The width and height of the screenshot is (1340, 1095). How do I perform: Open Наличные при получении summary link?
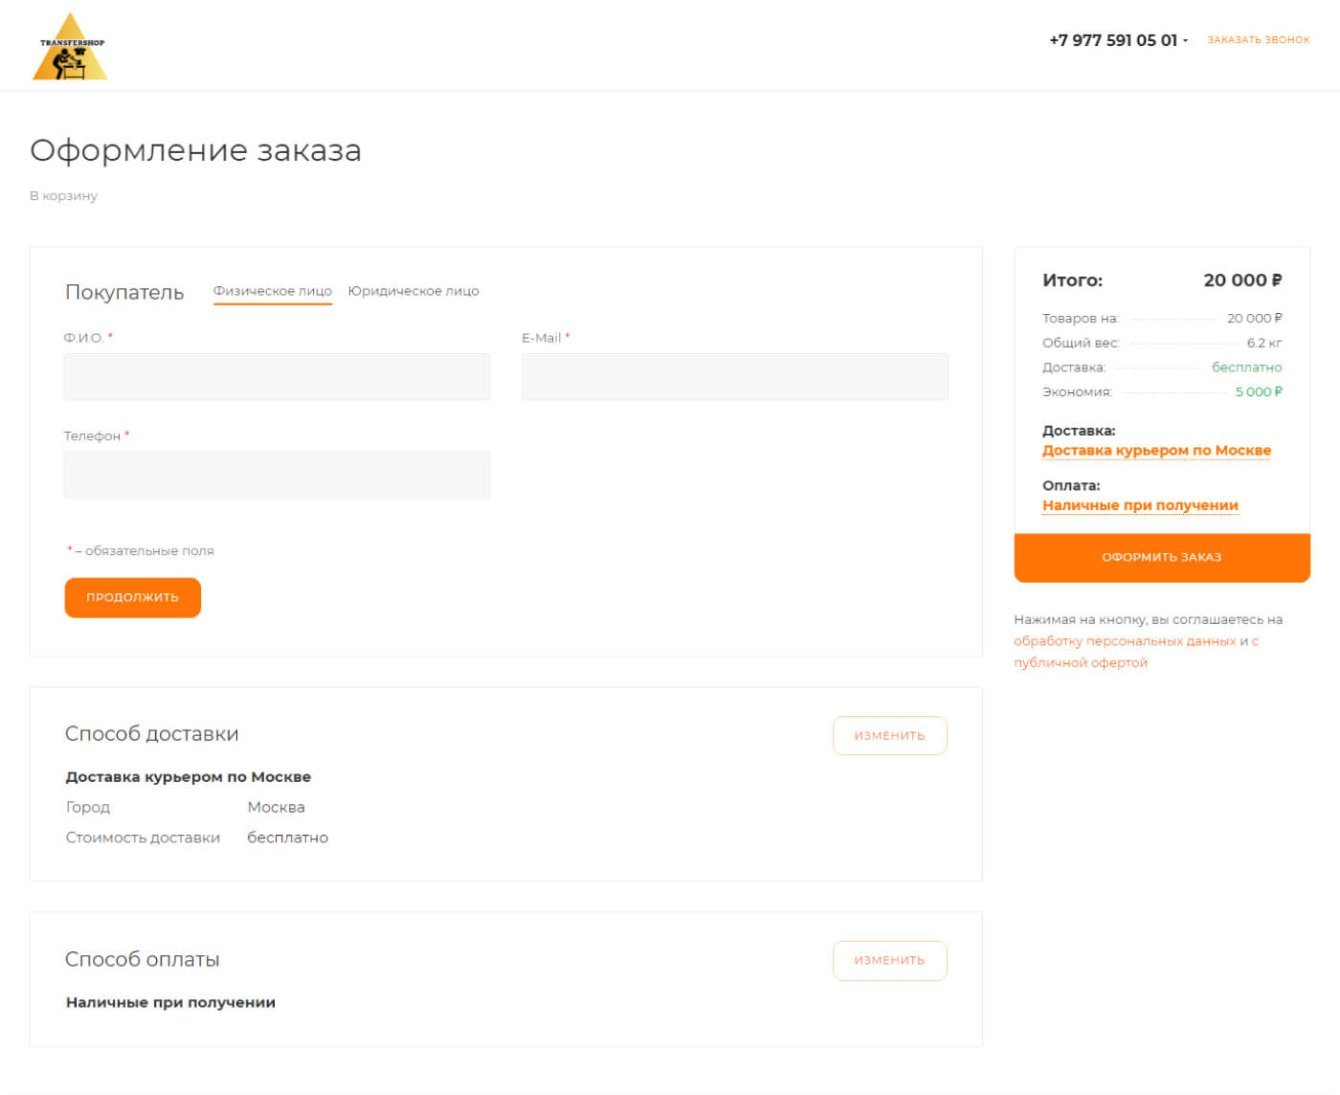[x=1140, y=506]
